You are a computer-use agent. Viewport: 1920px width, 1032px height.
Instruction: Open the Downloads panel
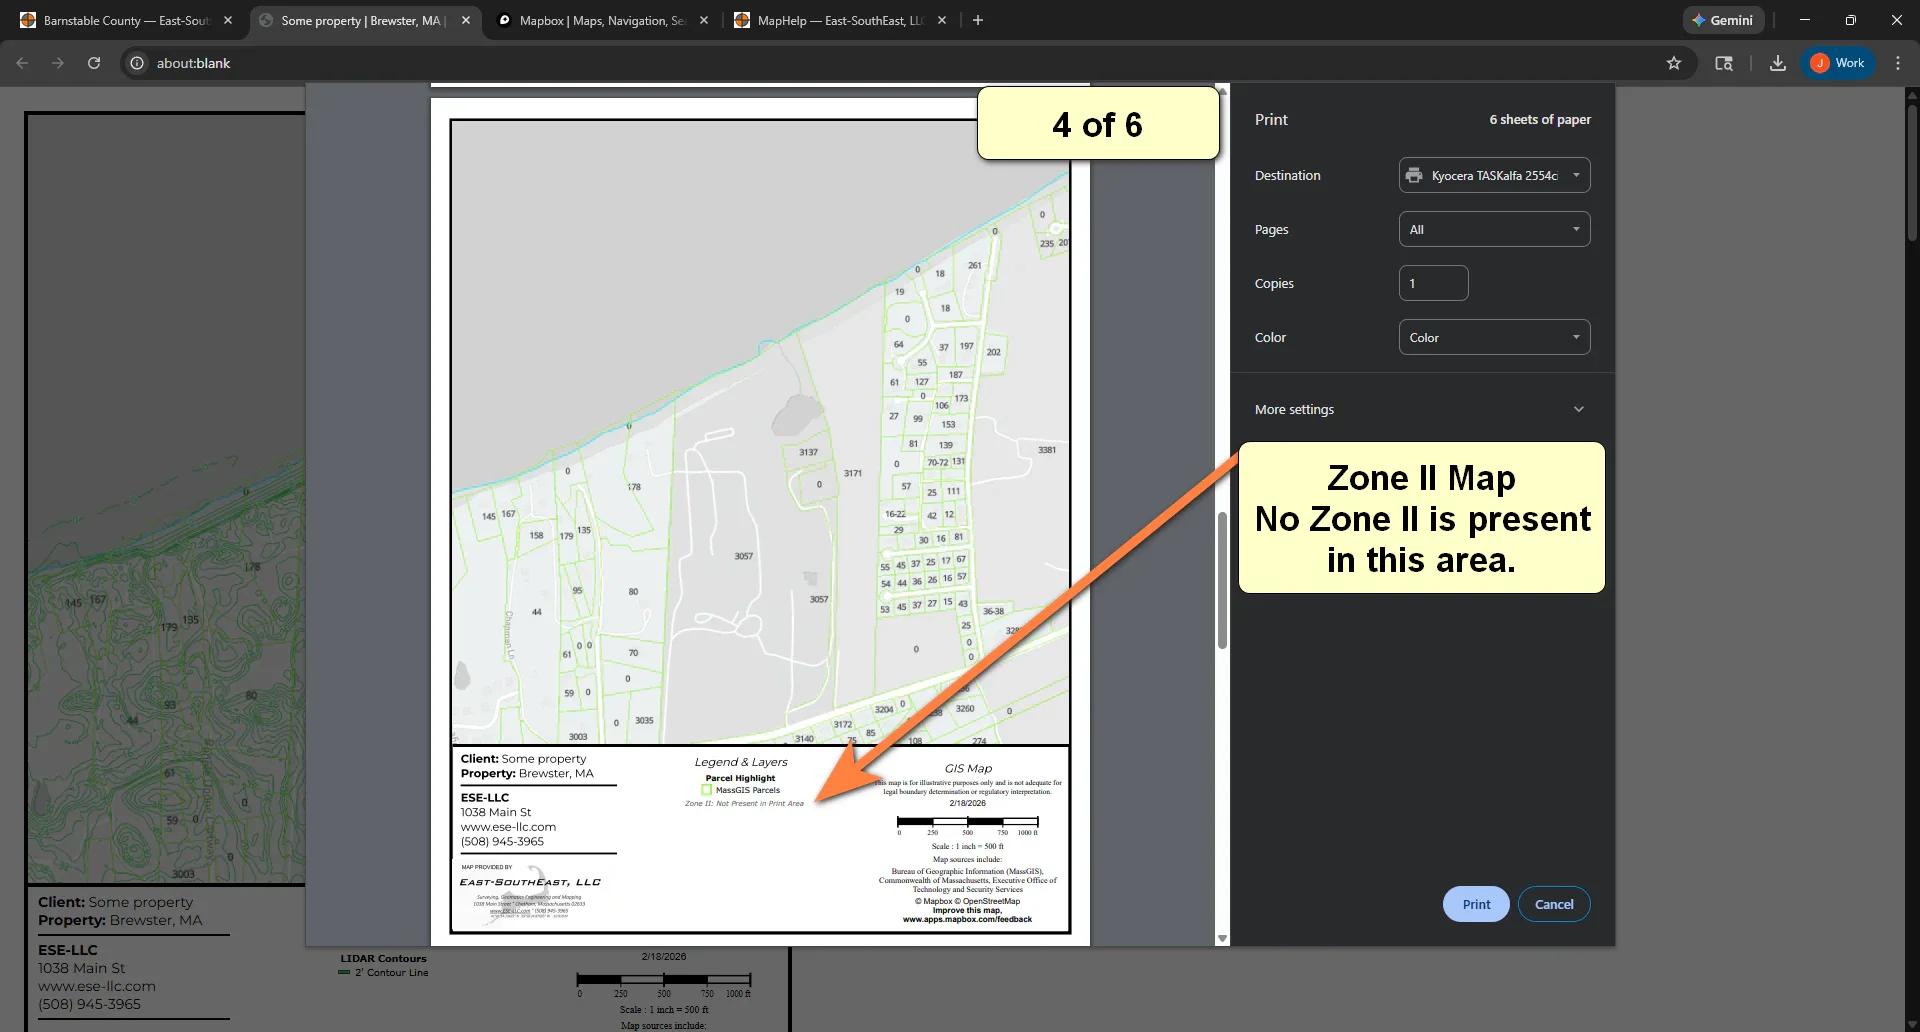click(1777, 62)
